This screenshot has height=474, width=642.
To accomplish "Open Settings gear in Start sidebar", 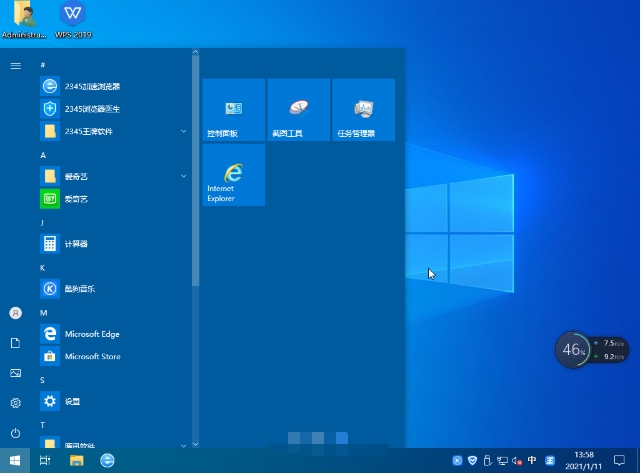I will tap(15, 403).
